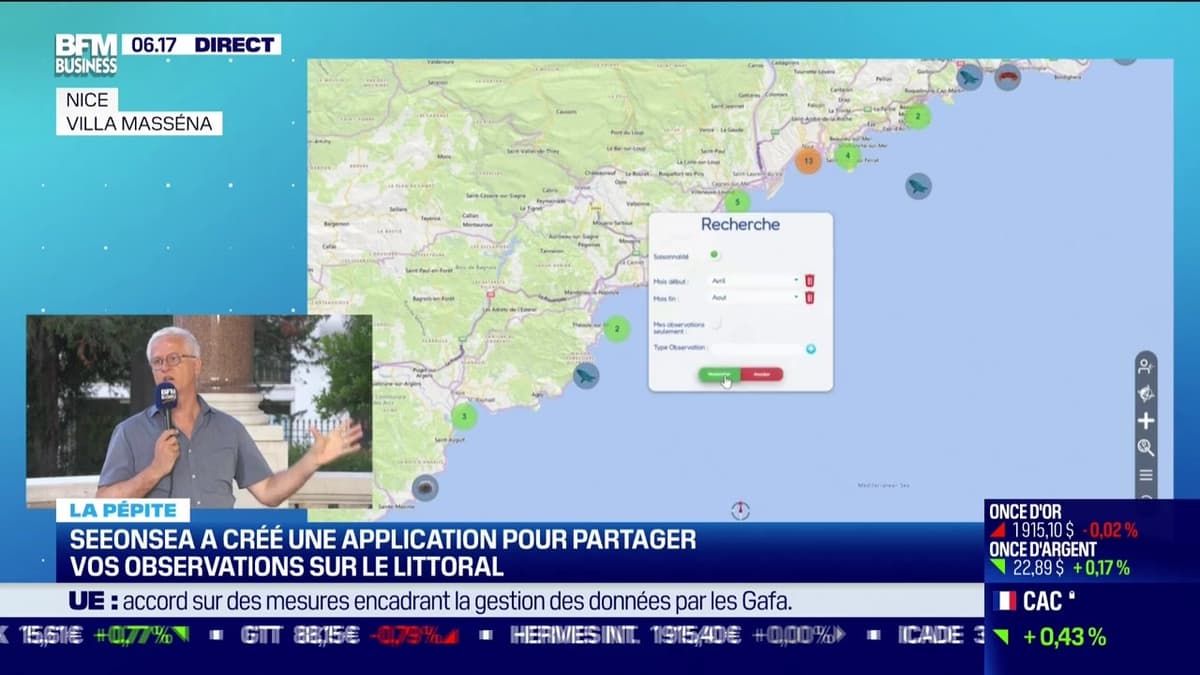Click the Type Observation input field
The image size is (1200, 675).
(757, 349)
